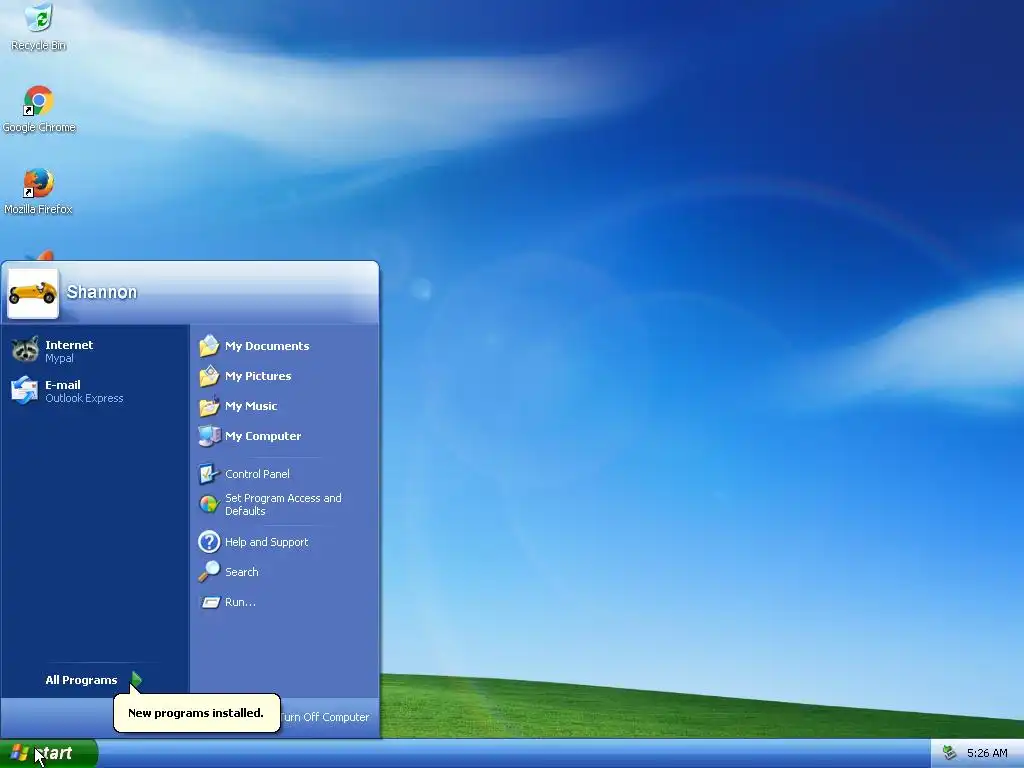Click the Run... menu text
1024x768 pixels.
click(240, 602)
